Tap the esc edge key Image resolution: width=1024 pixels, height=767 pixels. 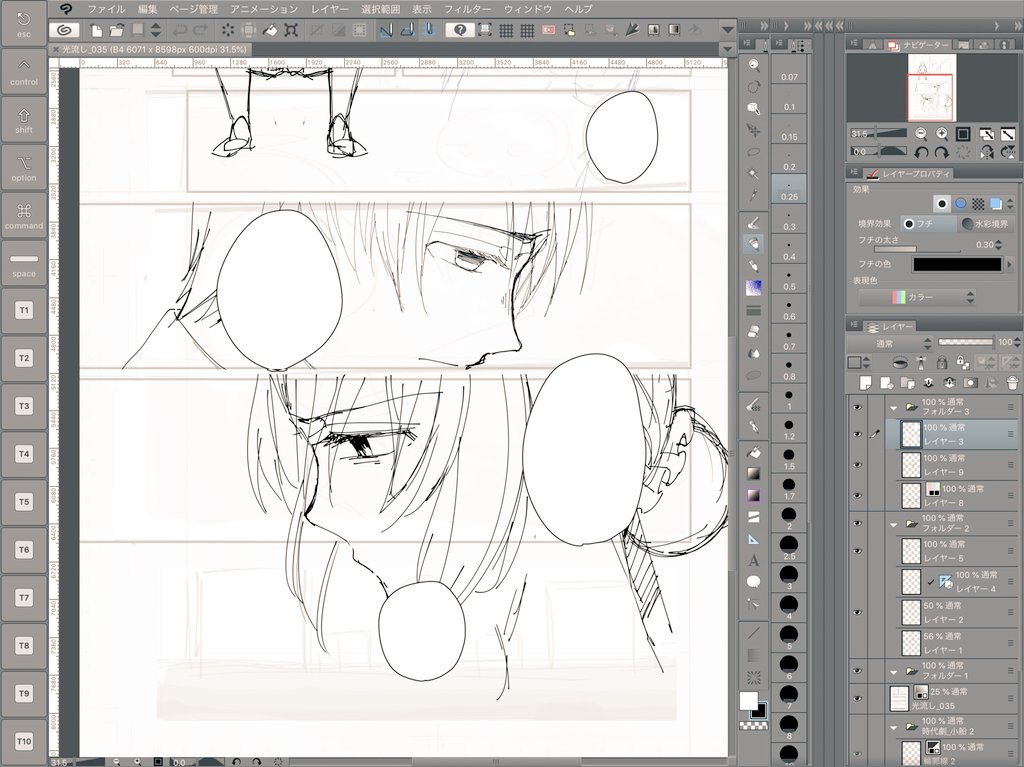tap(24, 24)
